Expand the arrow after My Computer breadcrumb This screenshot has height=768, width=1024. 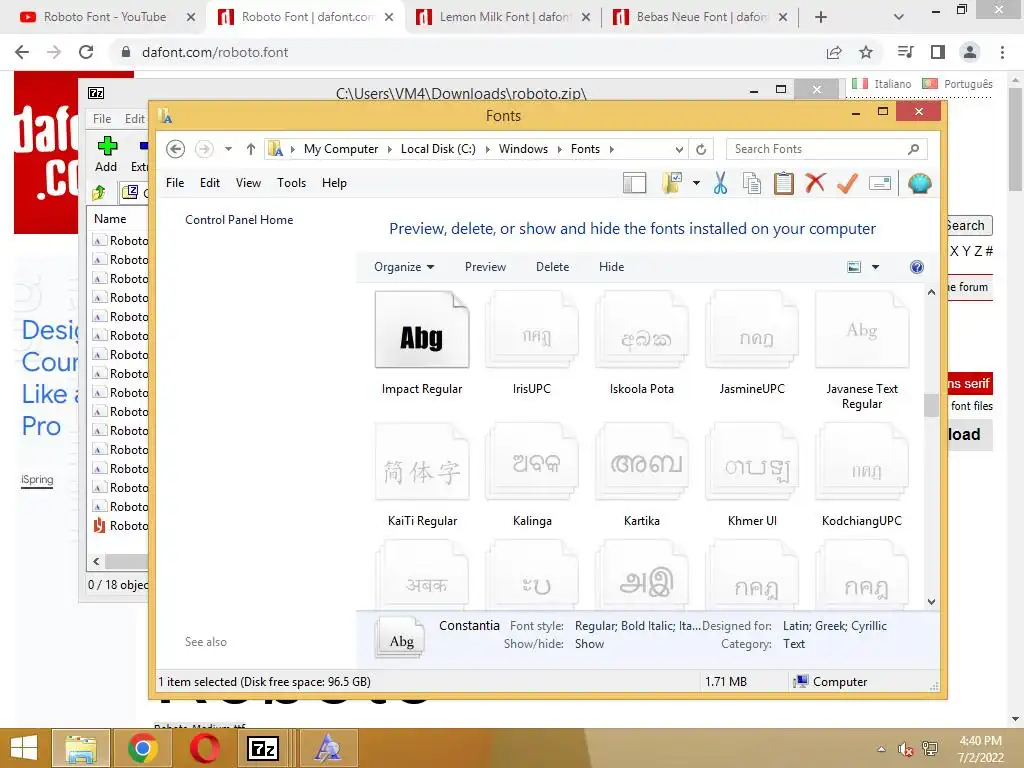click(x=389, y=149)
